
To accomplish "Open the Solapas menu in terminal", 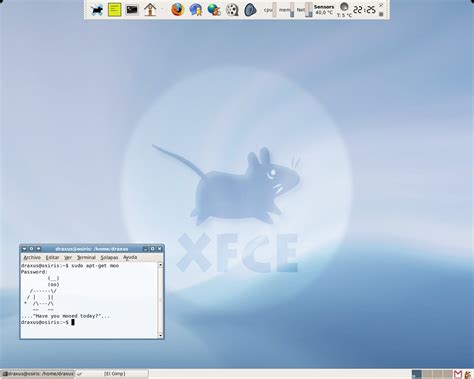I will tap(109, 257).
